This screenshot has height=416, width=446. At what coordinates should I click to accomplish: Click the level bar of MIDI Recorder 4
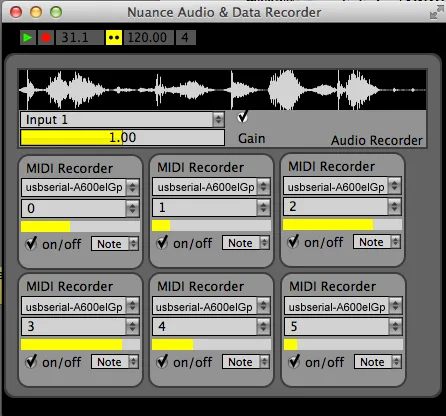pyautogui.click(x=211, y=345)
